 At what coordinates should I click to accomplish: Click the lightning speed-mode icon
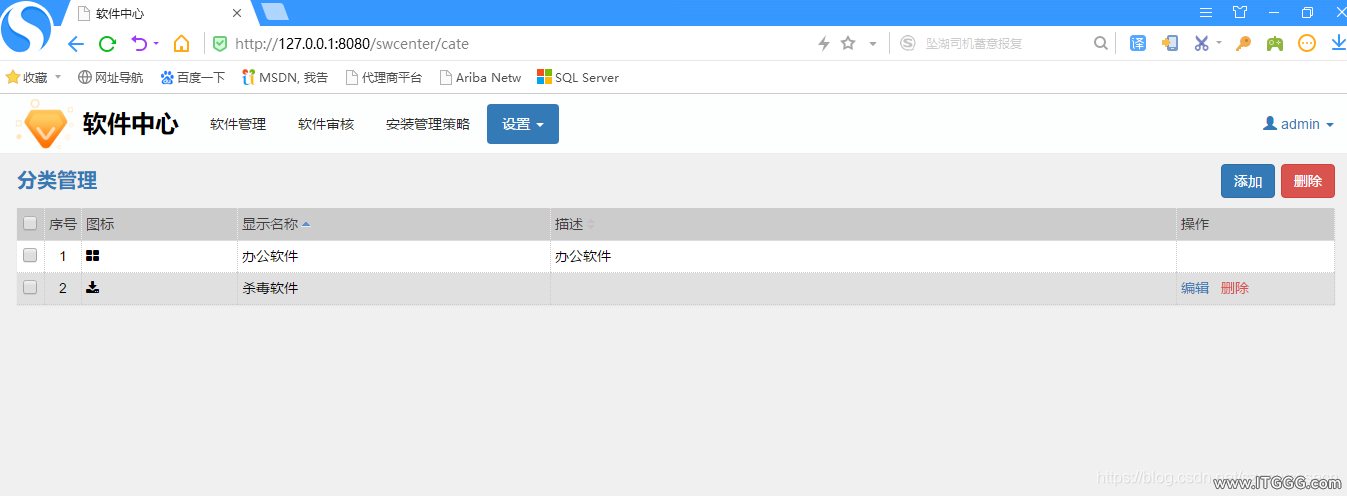[x=824, y=43]
